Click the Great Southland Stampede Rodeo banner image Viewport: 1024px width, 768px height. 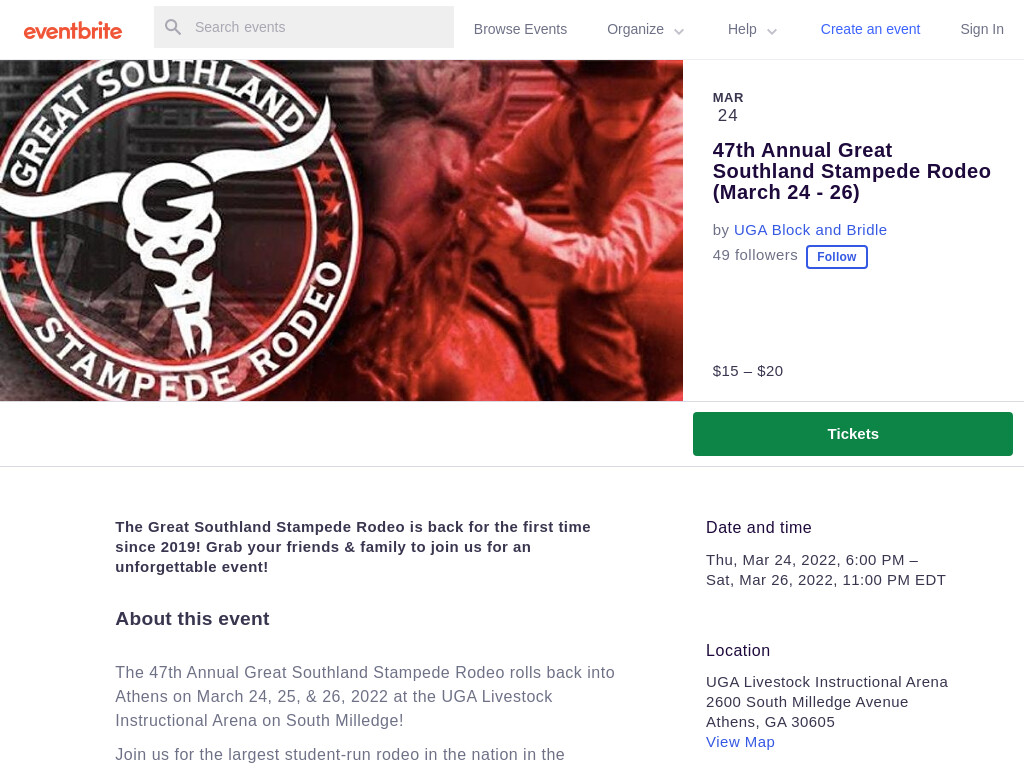click(x=341, y=231)
